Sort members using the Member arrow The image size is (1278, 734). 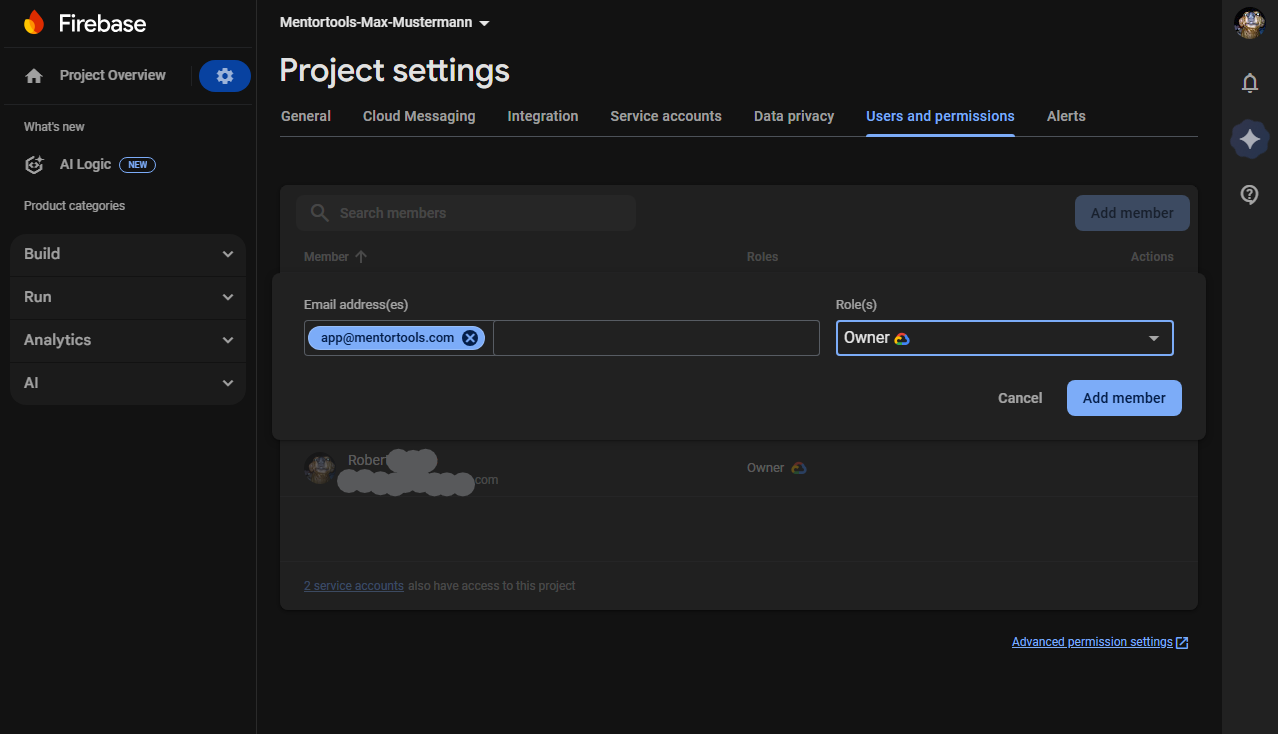(x=361, y=257)
